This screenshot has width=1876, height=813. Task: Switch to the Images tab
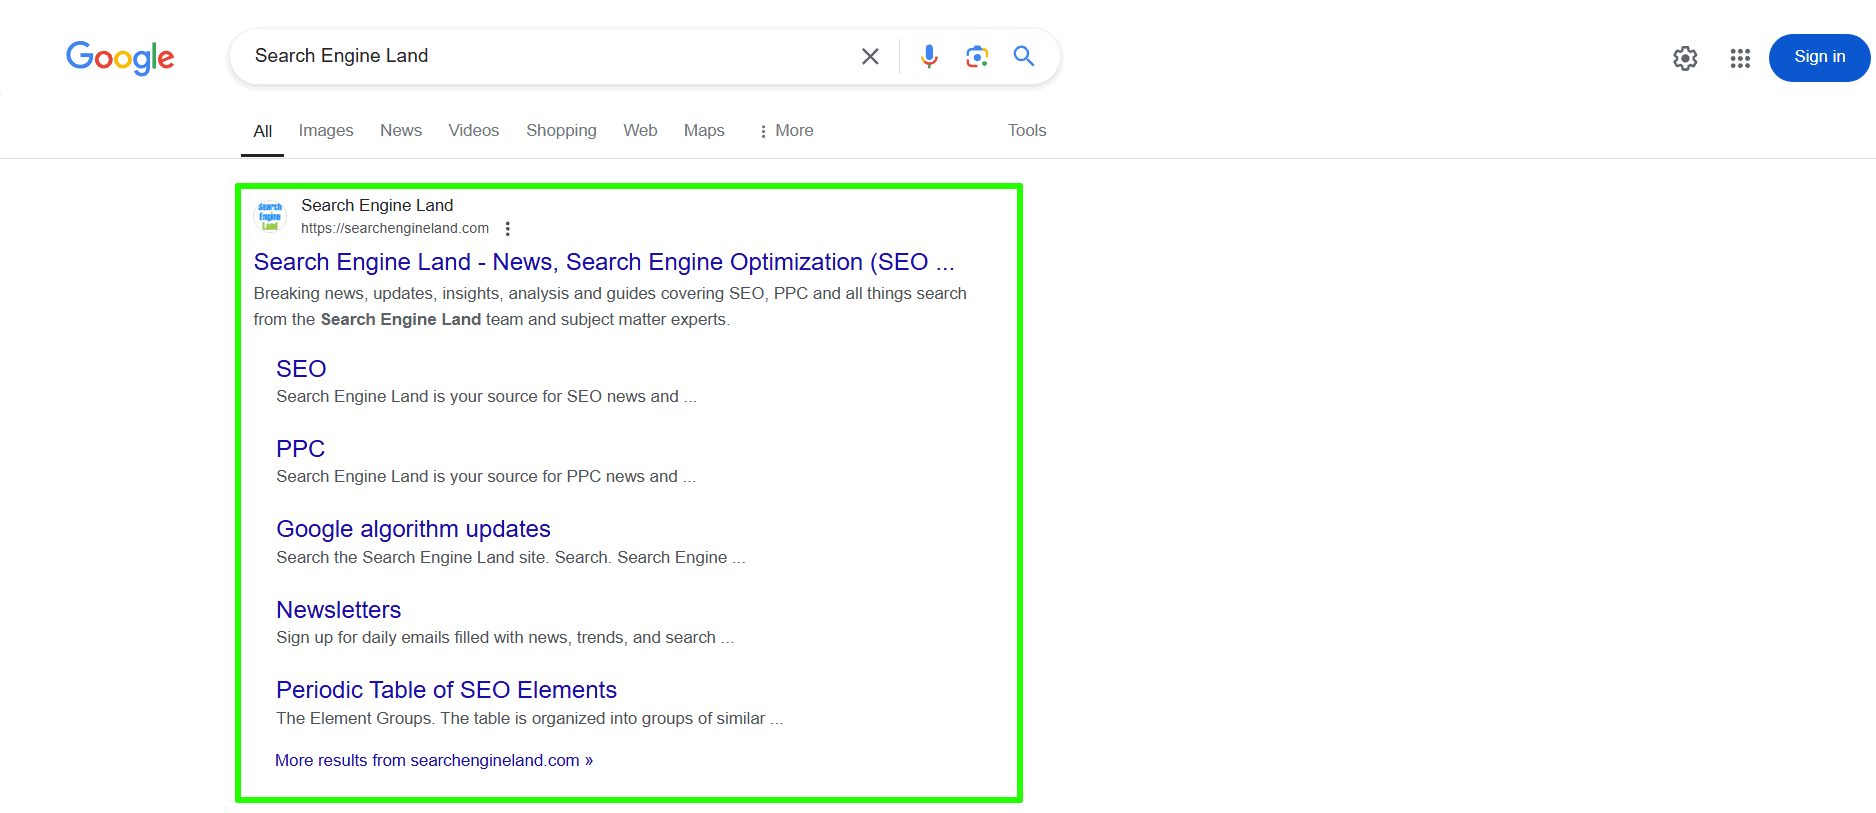click(326, 131)
